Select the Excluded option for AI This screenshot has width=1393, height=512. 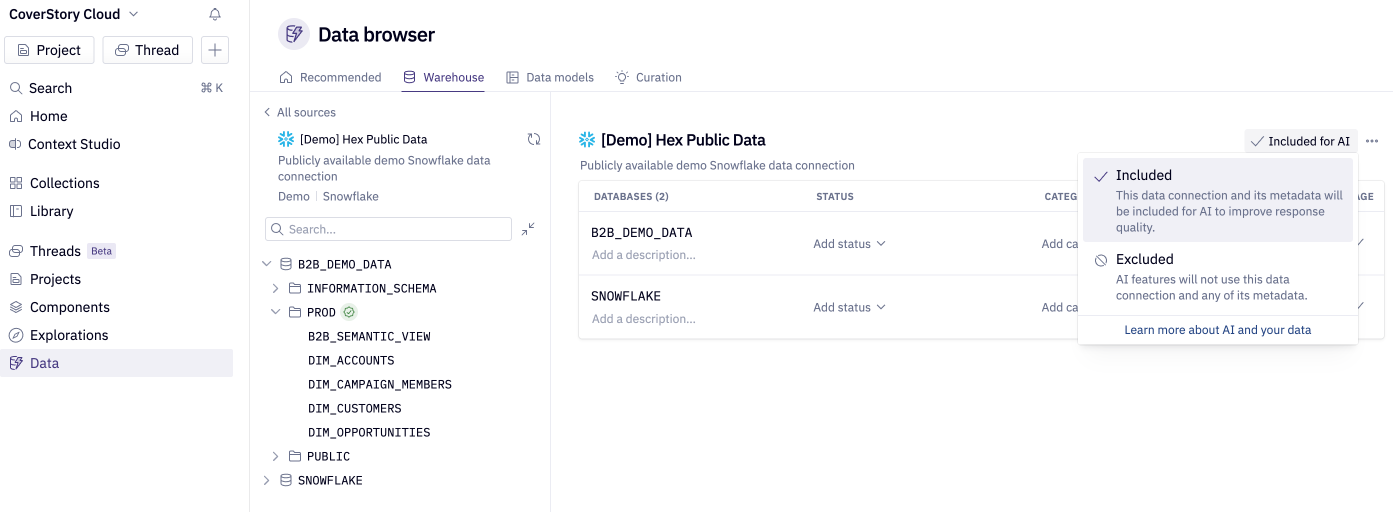click(1218, 276)
